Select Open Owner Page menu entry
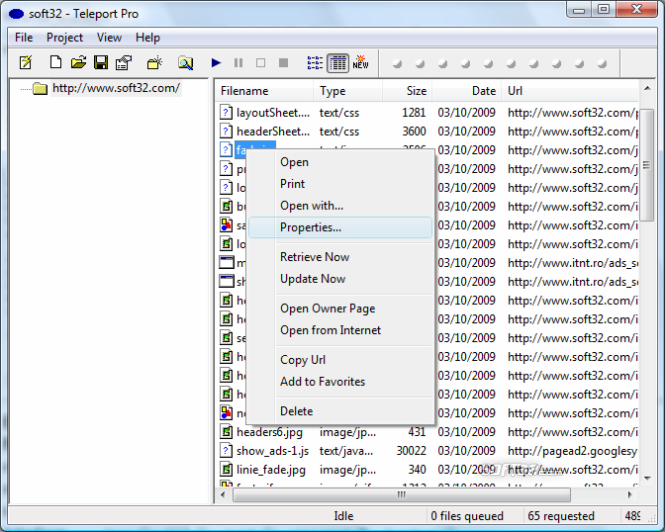The height and width of the screenshot is (532, 665). (x=340, y=308)
